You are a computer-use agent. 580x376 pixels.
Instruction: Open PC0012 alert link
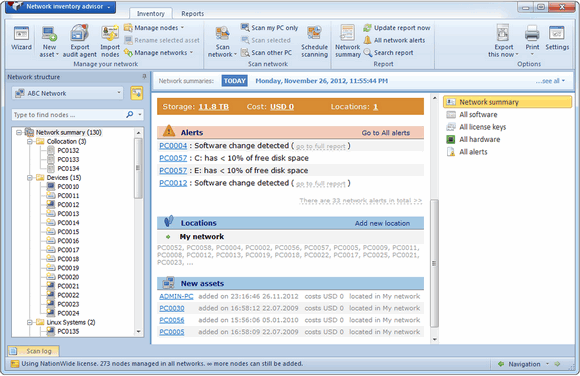click(x=173, y=183)
